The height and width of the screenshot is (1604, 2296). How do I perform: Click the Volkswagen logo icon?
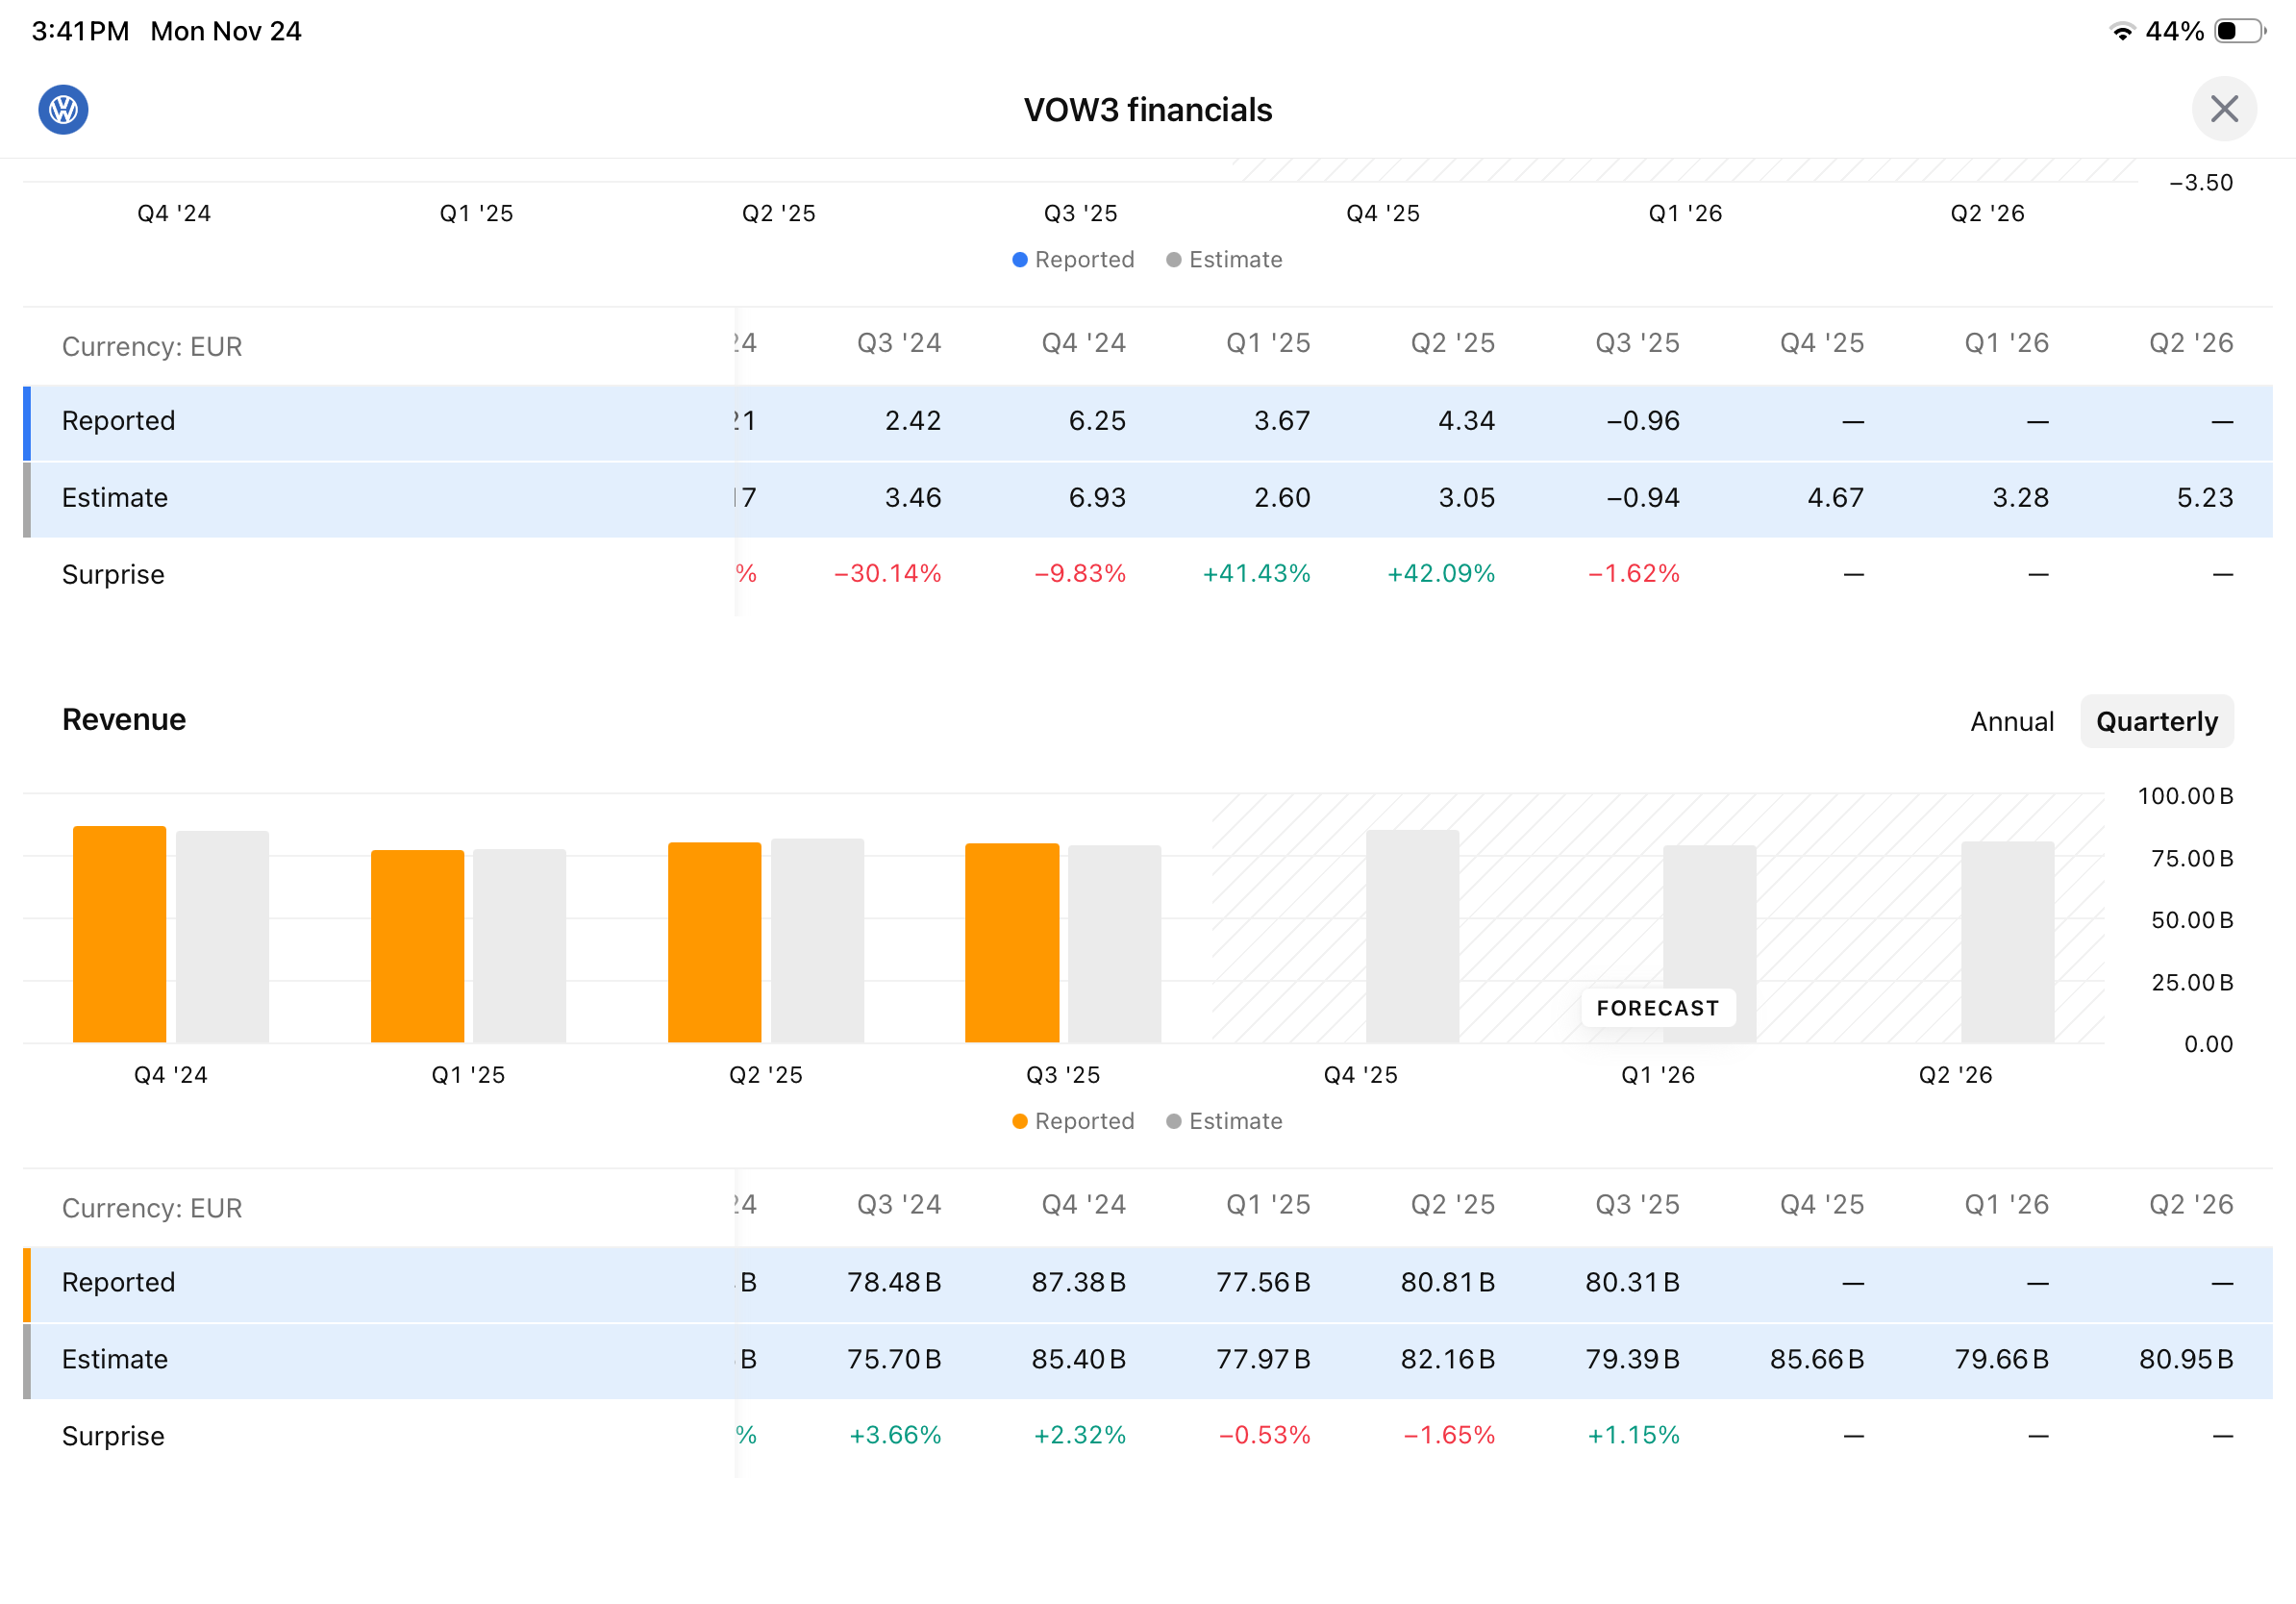coord(63,109)
